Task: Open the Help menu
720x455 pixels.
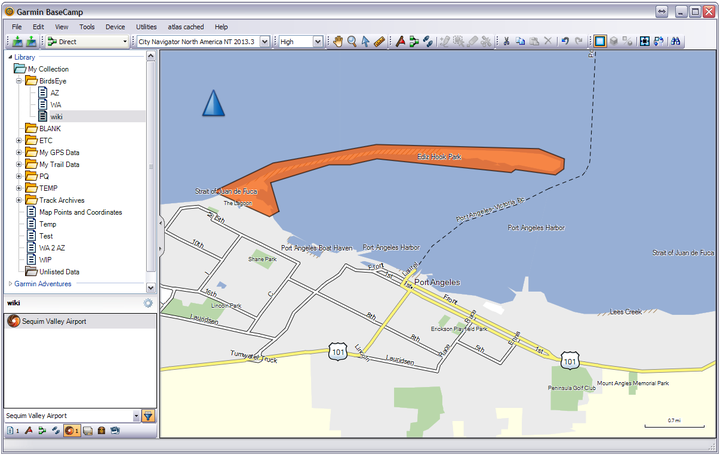Action: point(221,27)
